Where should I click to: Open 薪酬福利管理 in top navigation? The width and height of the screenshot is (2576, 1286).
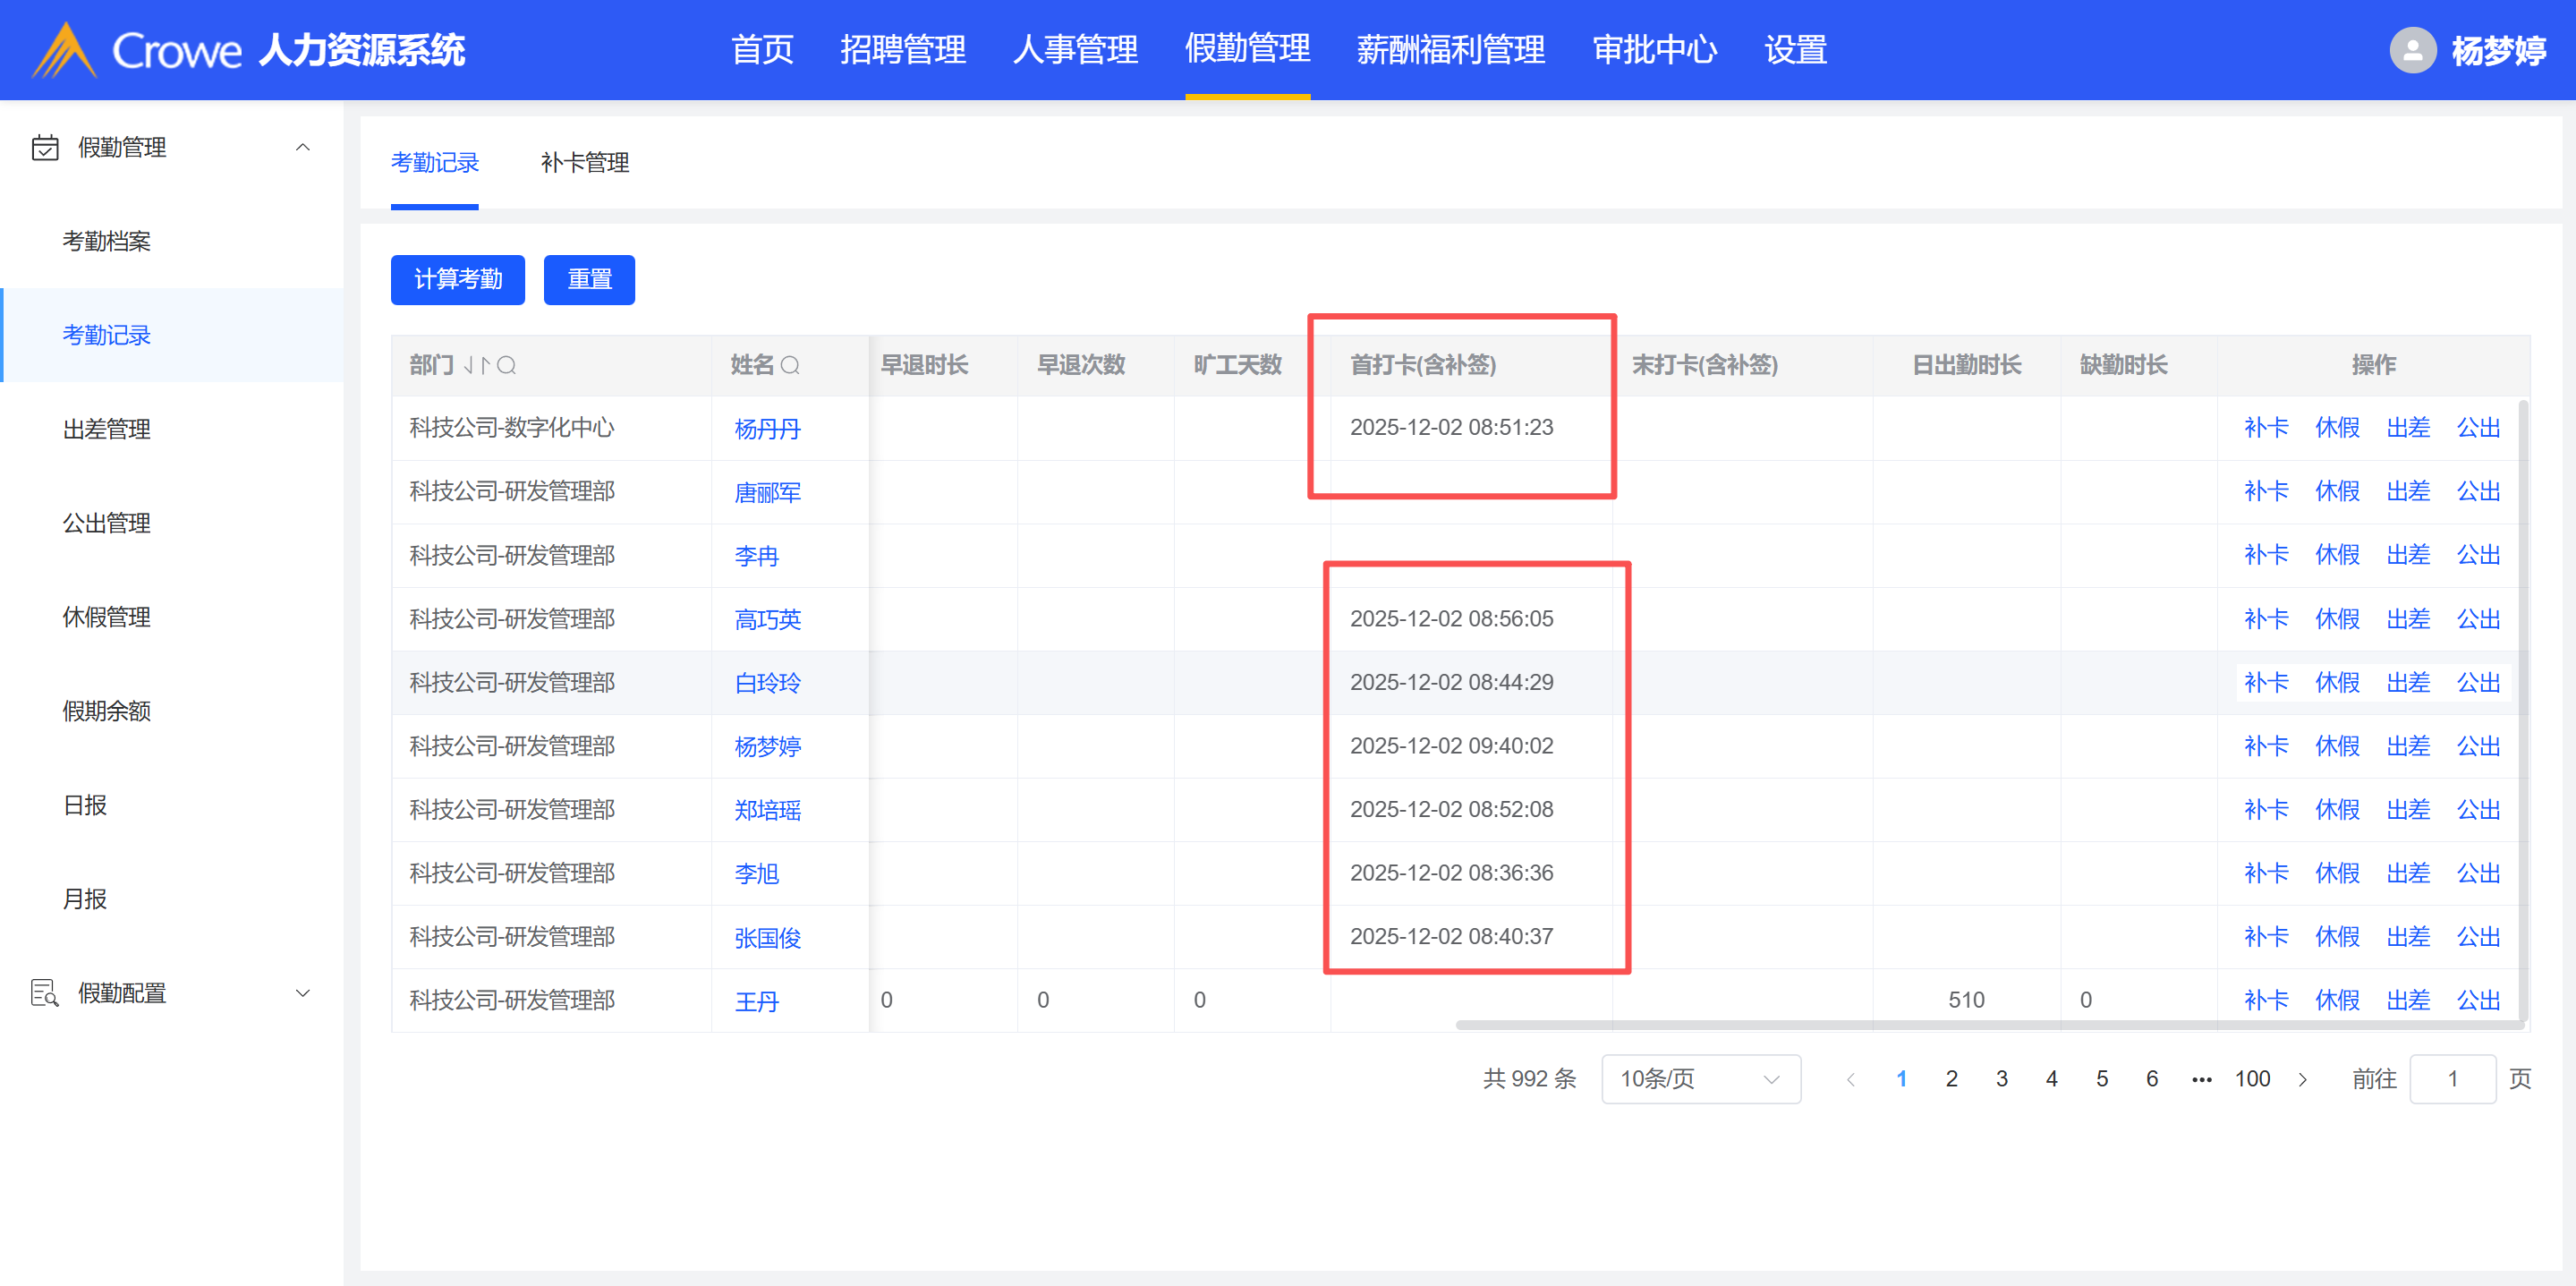point(1450,50)
